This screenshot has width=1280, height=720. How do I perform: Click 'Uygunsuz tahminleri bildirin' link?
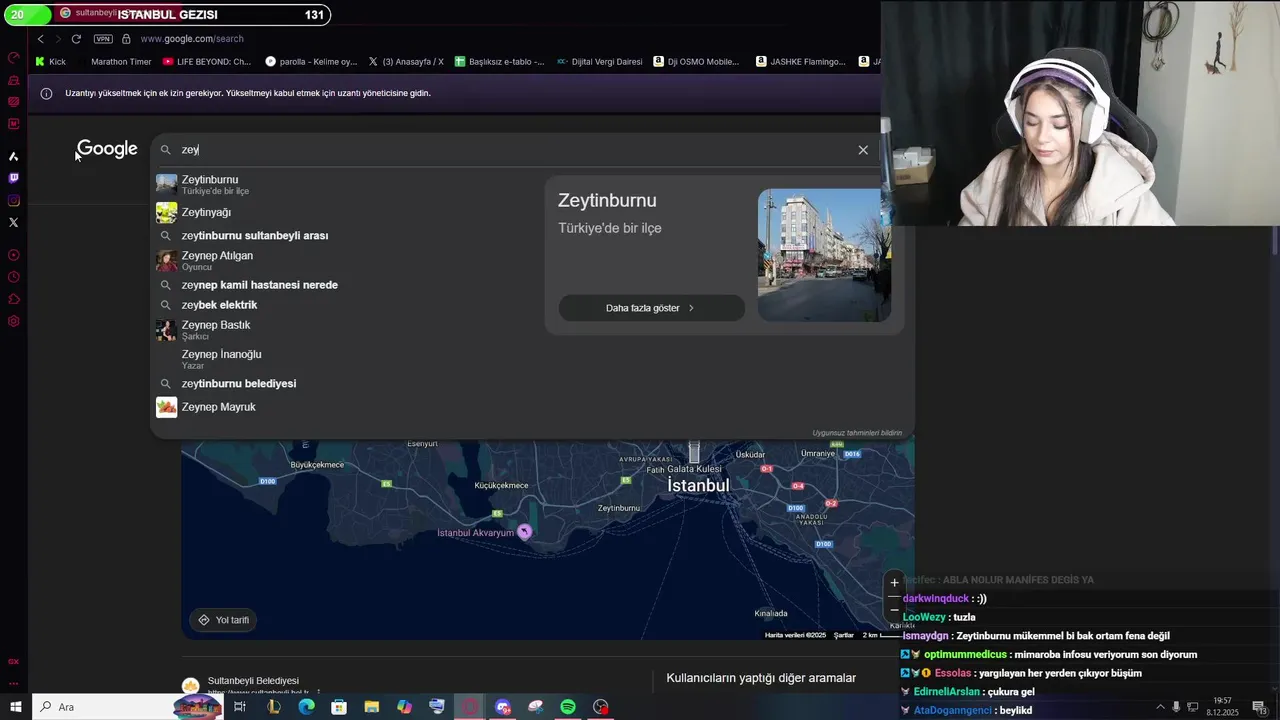click(x=857, y=433)
